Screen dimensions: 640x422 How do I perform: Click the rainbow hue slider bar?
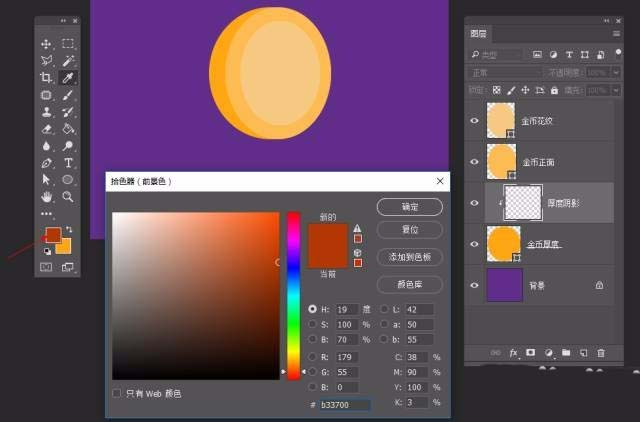(293, 295)
